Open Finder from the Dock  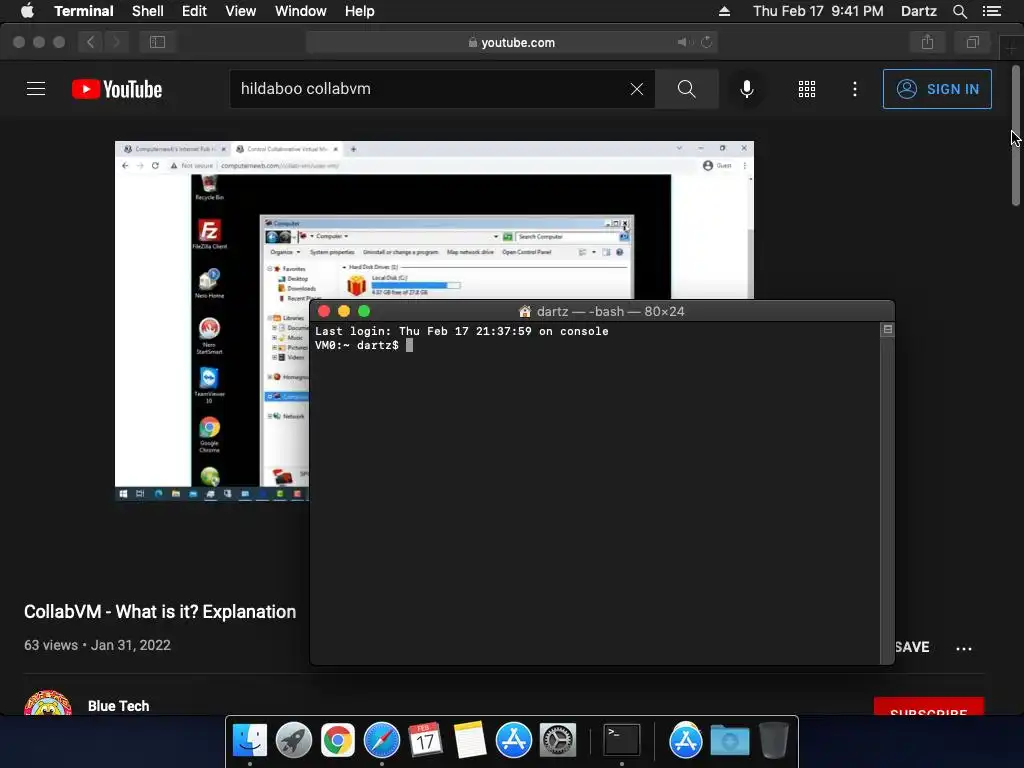[249, 741]
